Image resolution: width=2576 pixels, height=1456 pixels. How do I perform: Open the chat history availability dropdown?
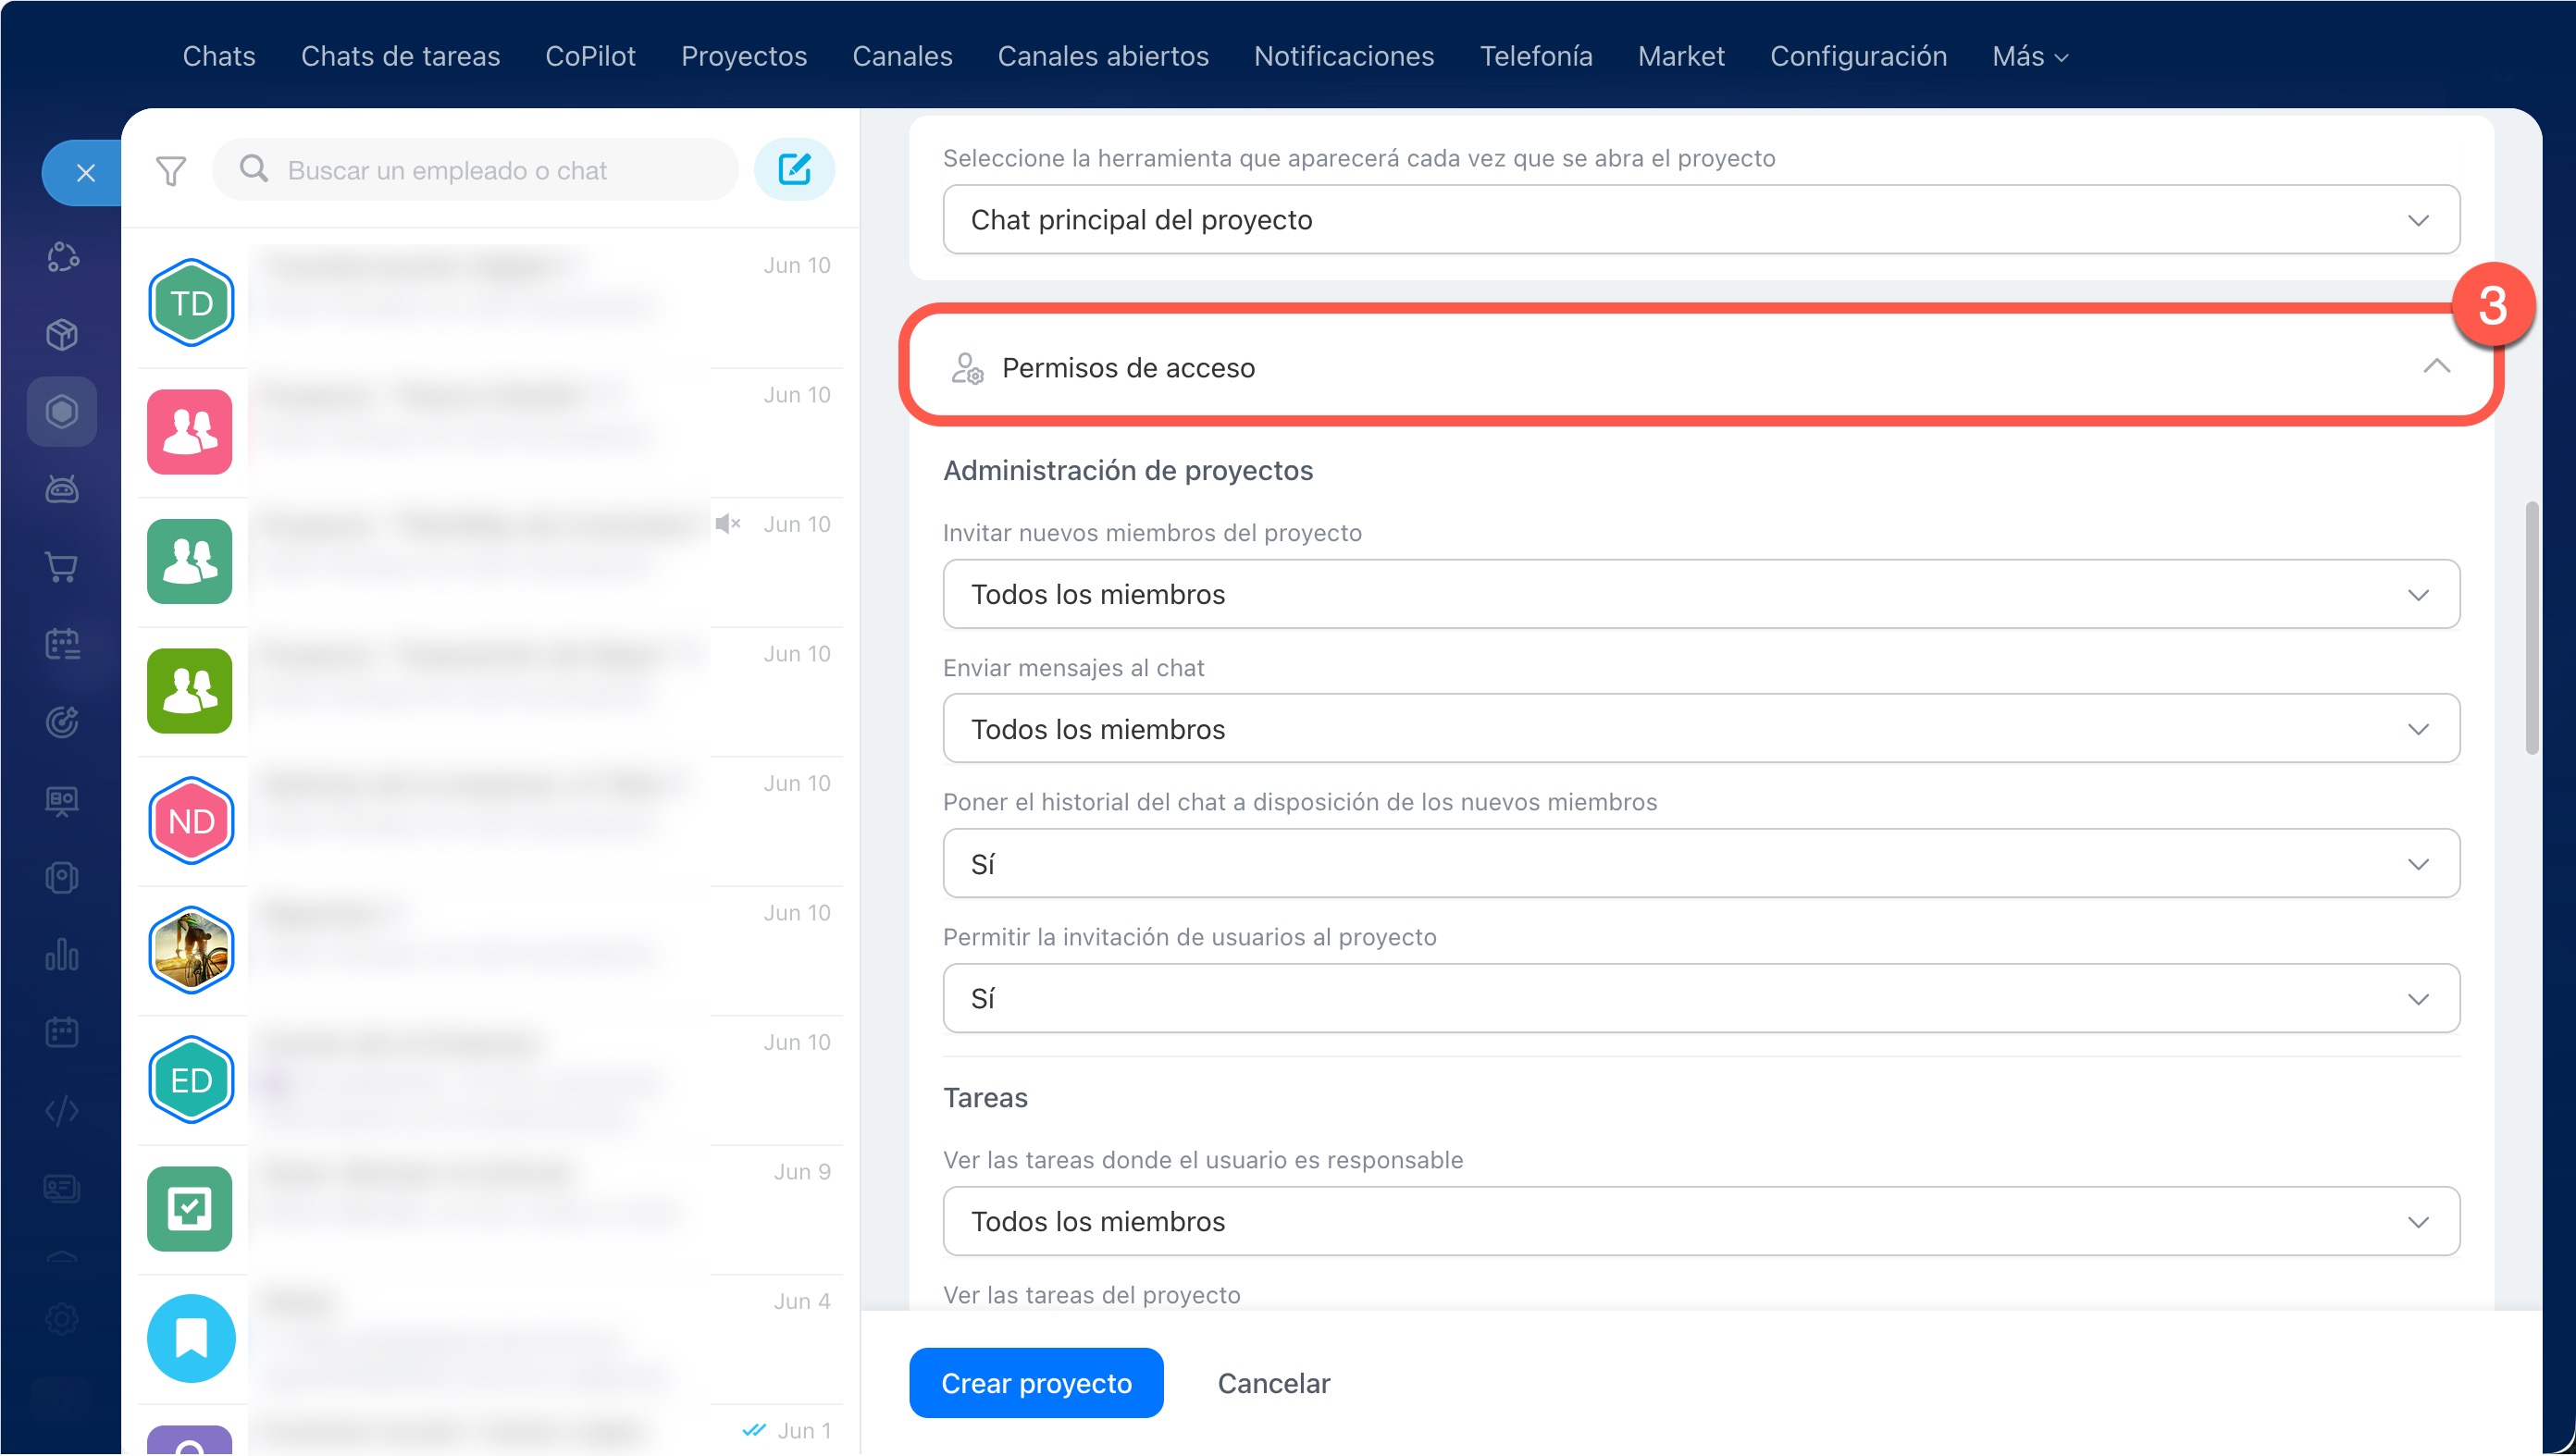(x=1701, y=863)
